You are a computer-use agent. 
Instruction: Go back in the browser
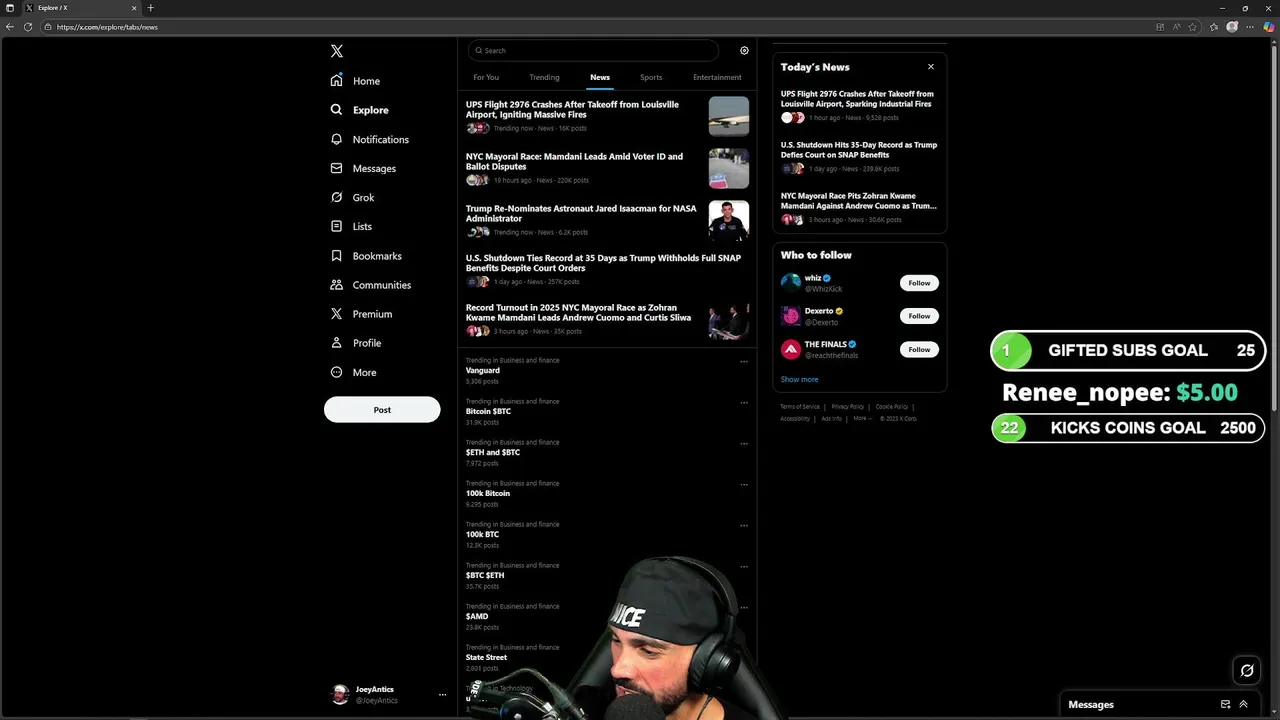tap(10, 27)
